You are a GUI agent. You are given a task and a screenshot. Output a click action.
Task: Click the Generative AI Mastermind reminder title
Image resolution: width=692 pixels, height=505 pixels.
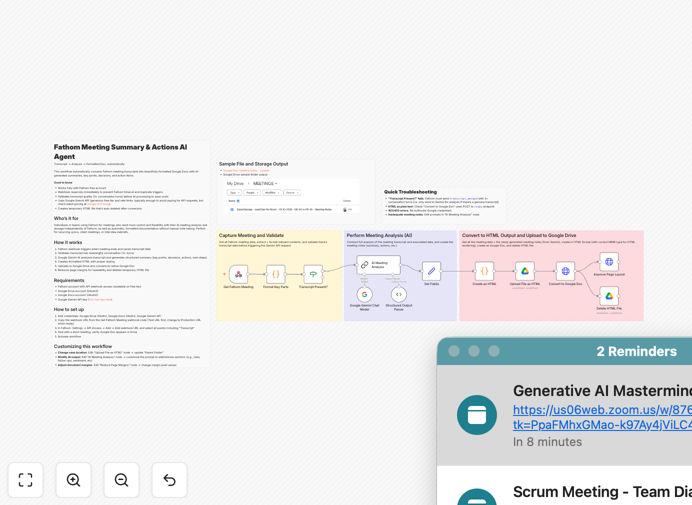coord(602,391)
